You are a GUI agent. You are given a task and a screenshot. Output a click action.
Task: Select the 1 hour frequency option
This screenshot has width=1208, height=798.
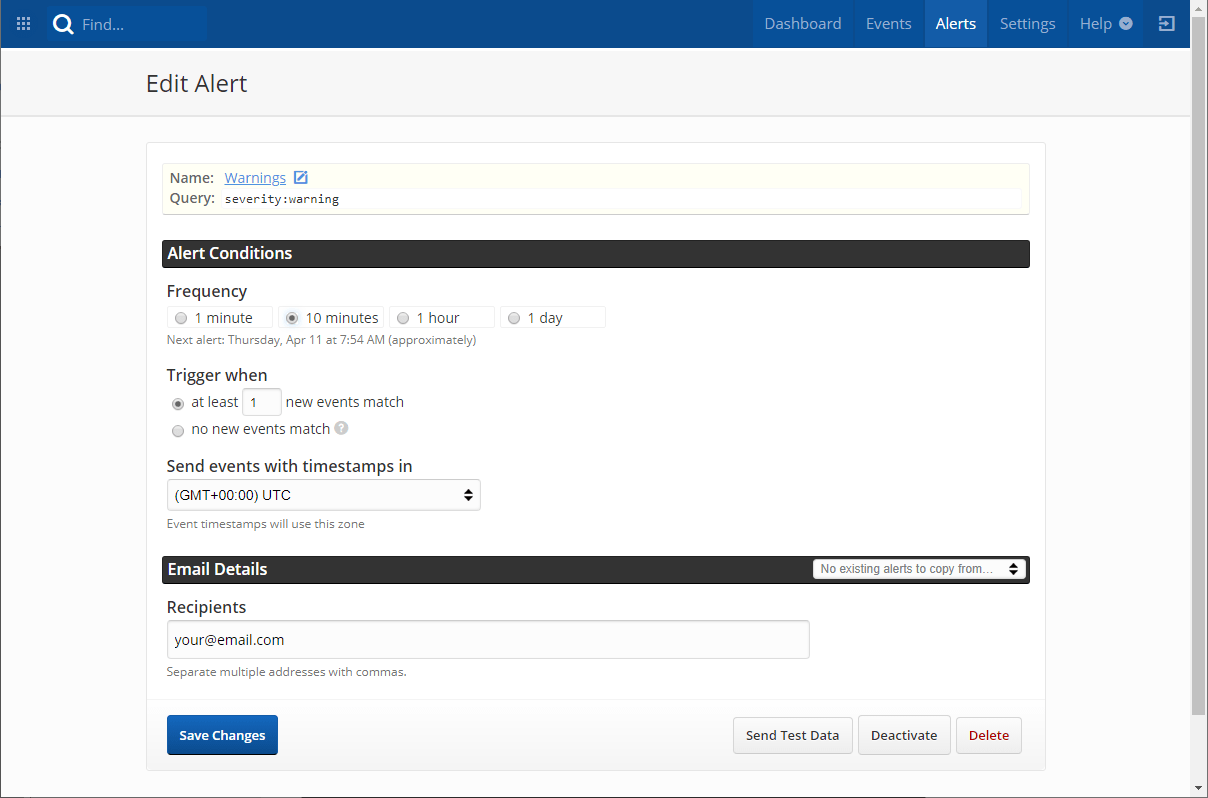tap(403, 318)
